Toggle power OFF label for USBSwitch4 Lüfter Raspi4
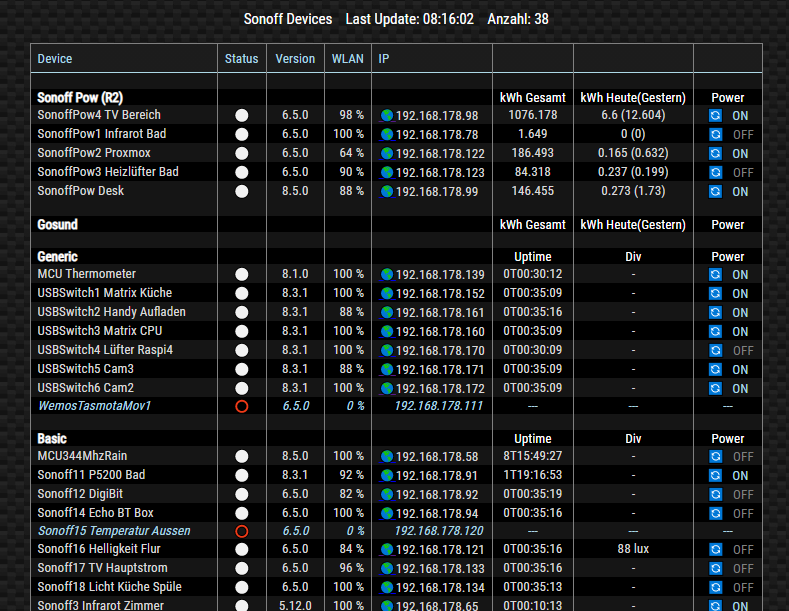Viewport: 789px width, 611px height. coord(743,351)
